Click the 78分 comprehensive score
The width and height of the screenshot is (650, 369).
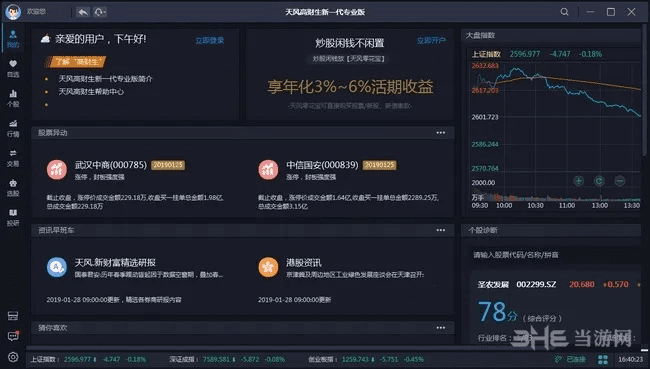tap(498, 312)
